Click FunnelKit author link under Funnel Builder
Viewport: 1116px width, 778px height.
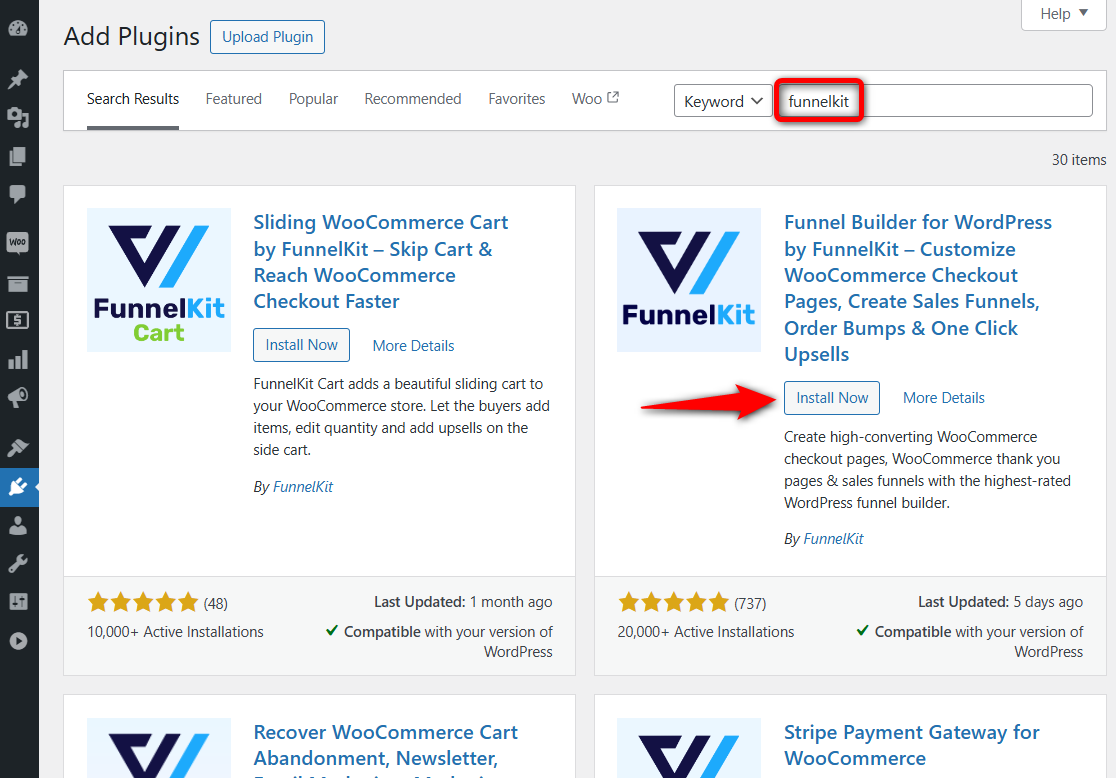(x=833, y=539)
